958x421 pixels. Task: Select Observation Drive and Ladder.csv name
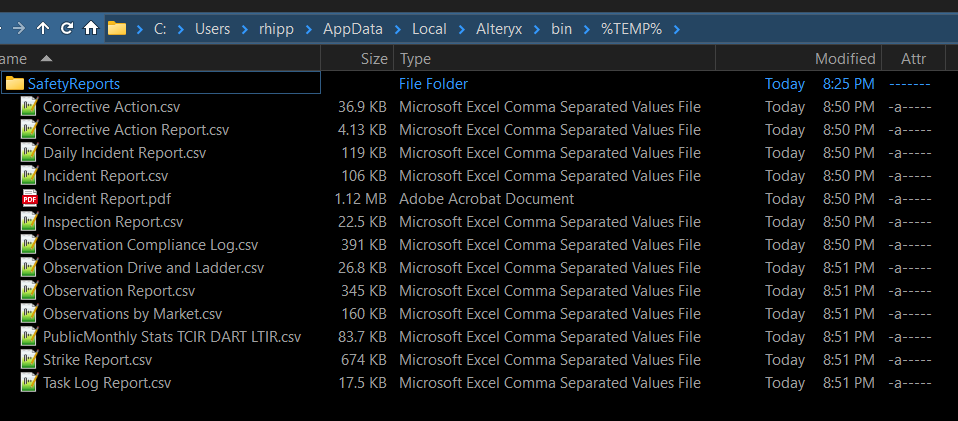pyautogui.click(x=154, y=268)
